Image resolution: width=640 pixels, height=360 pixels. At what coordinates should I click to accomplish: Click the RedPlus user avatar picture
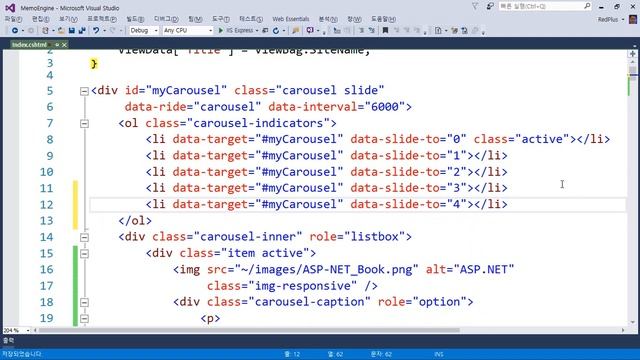(x=633, y=19)
